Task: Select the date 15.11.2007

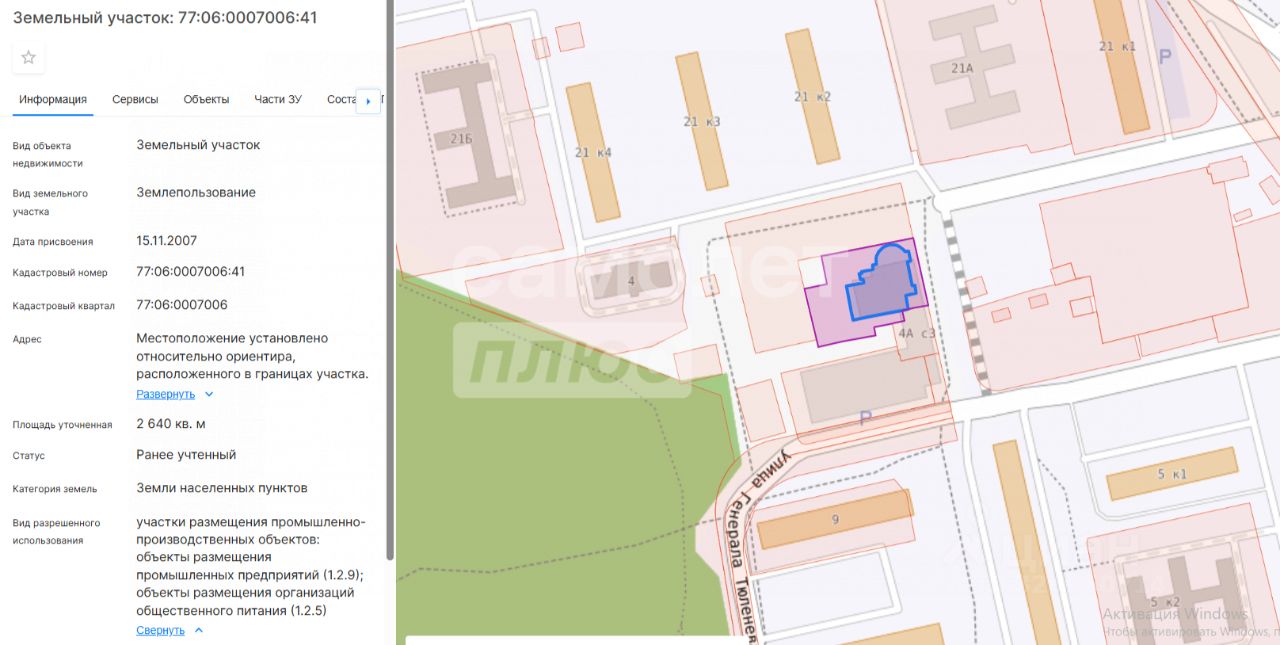Action: click(167, 241)
